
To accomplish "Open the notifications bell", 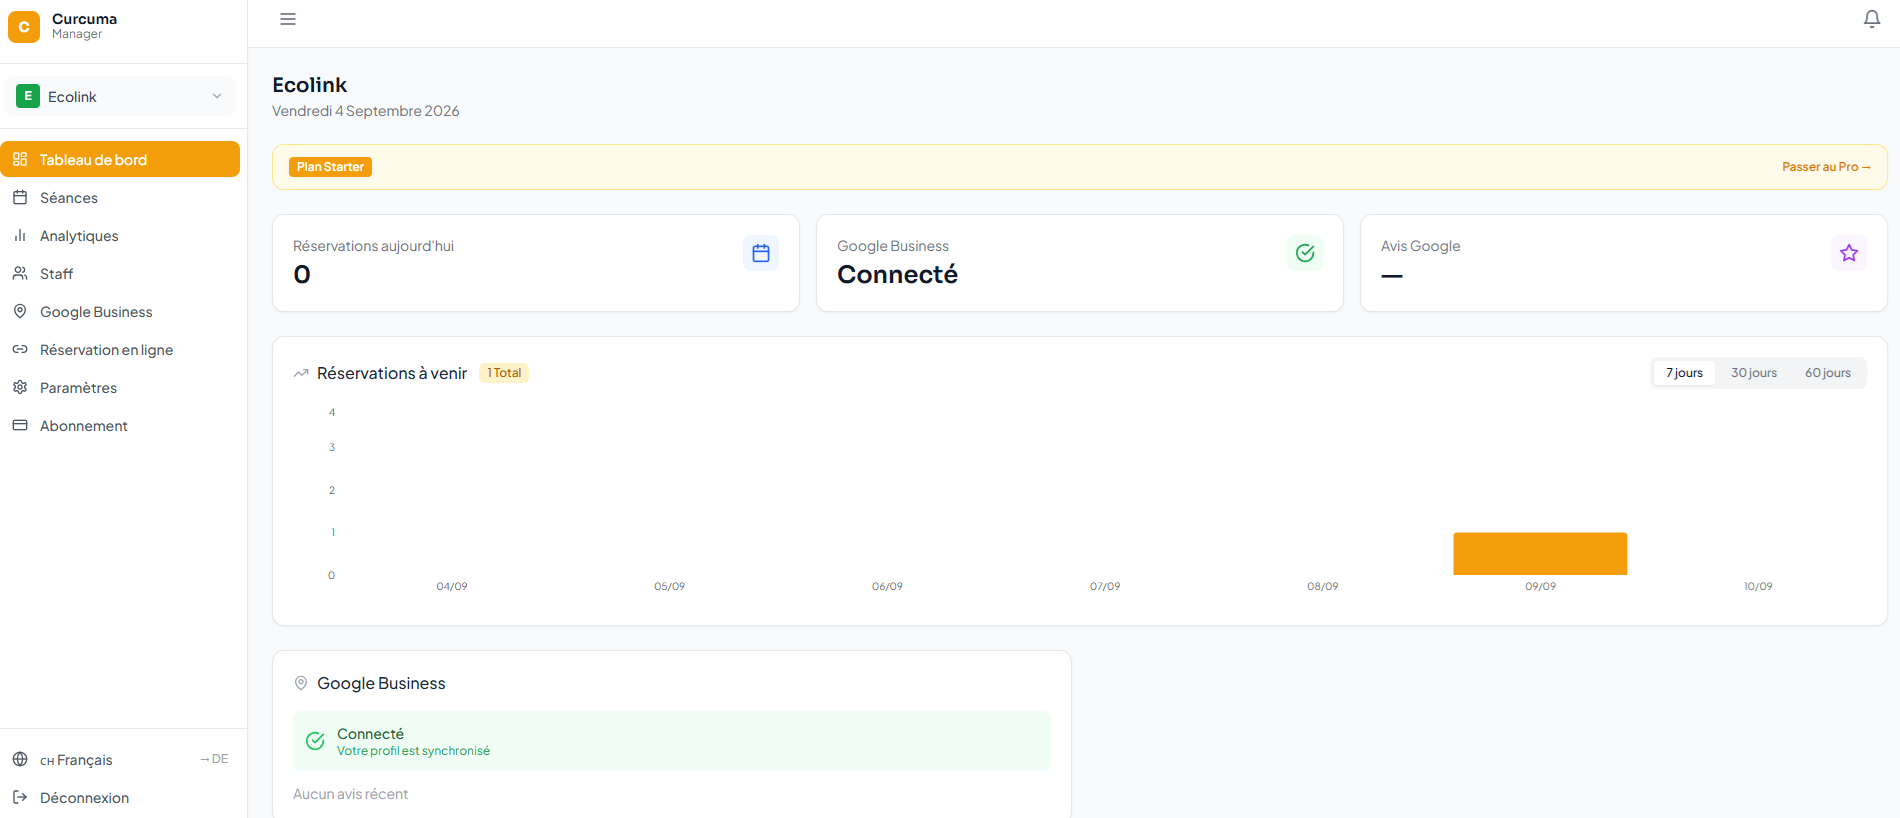I will (x=1872, y=19).
